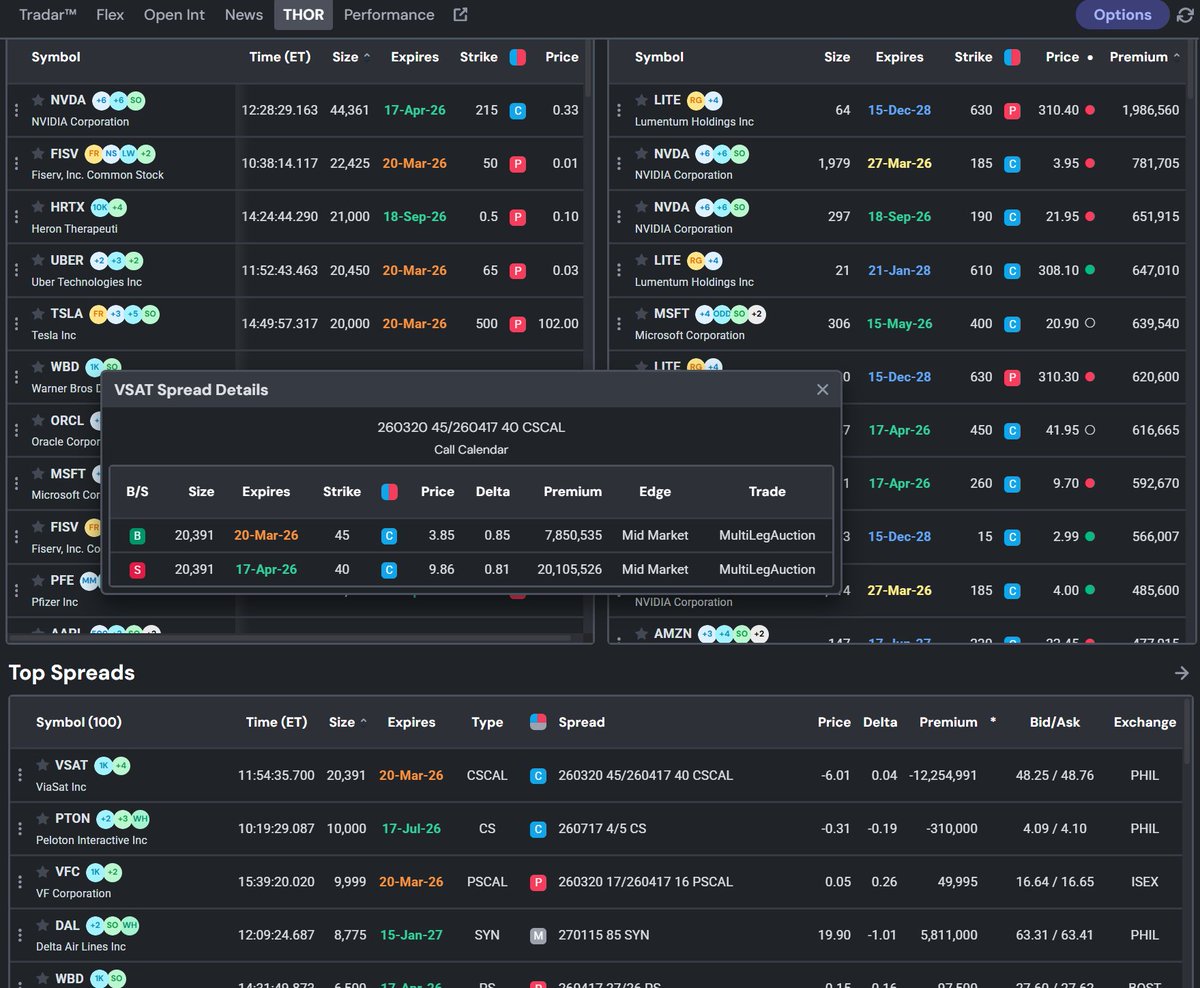Click the PTON symbol link
The width and height of the screenshot is (1200, 988).
pos(73,818)
